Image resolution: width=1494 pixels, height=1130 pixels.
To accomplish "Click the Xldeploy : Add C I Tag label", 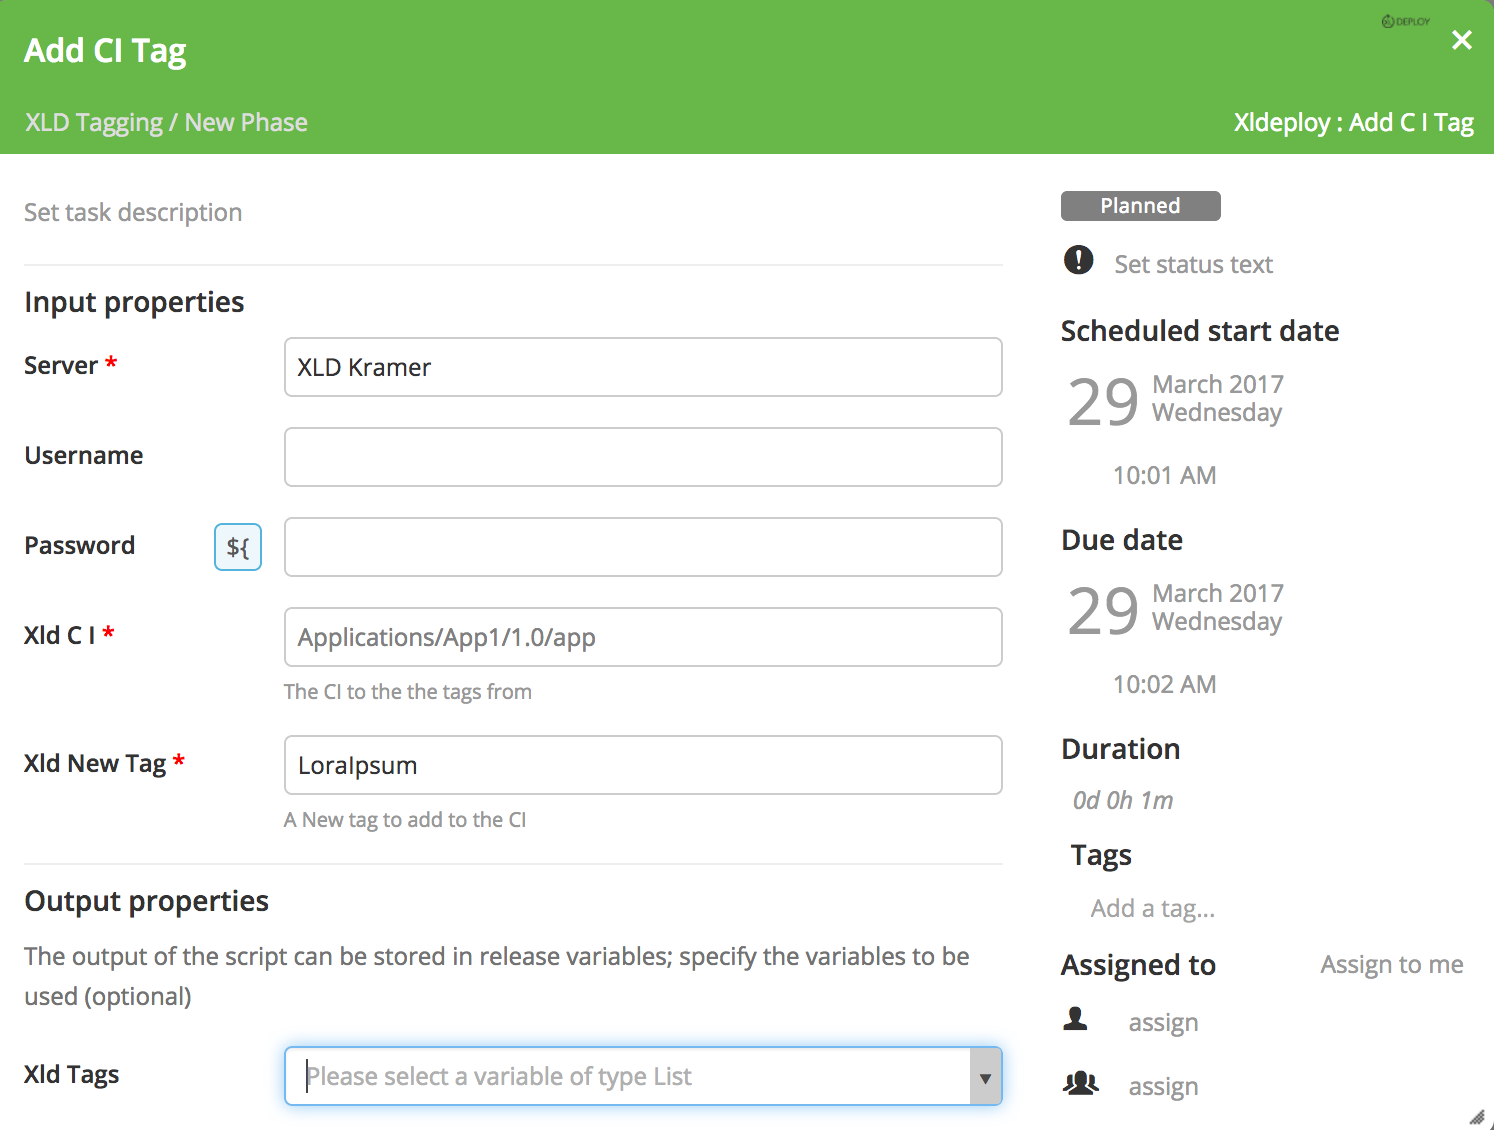I will 1353,122.
